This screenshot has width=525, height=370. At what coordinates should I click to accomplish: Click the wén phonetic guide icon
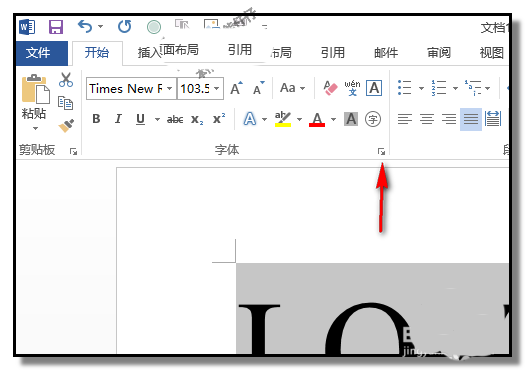352,88
